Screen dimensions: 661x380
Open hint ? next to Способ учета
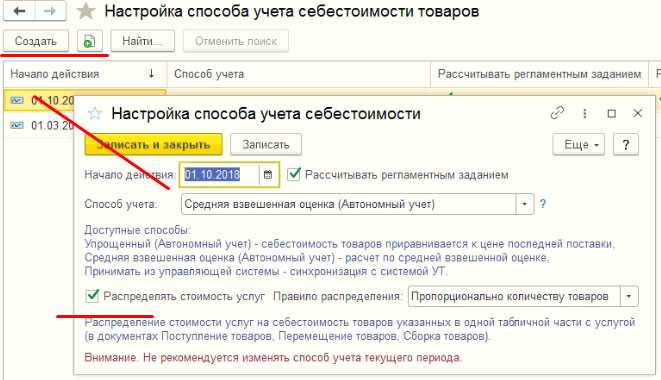543,204
